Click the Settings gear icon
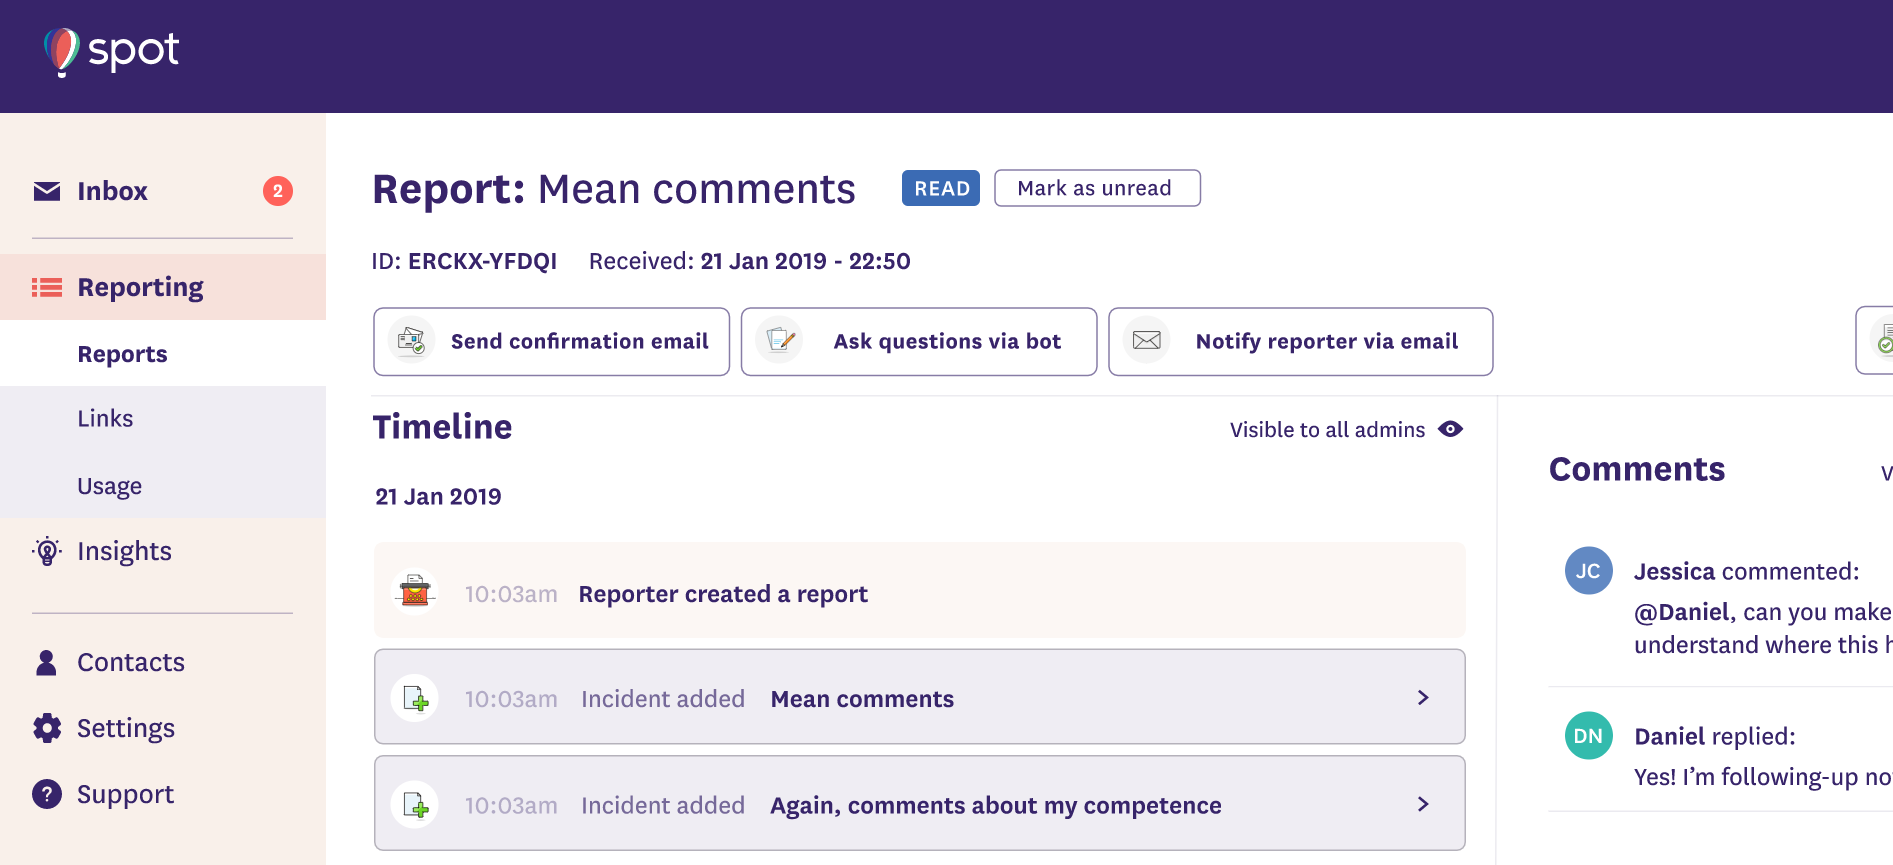1893x865 pixels. 47,728
